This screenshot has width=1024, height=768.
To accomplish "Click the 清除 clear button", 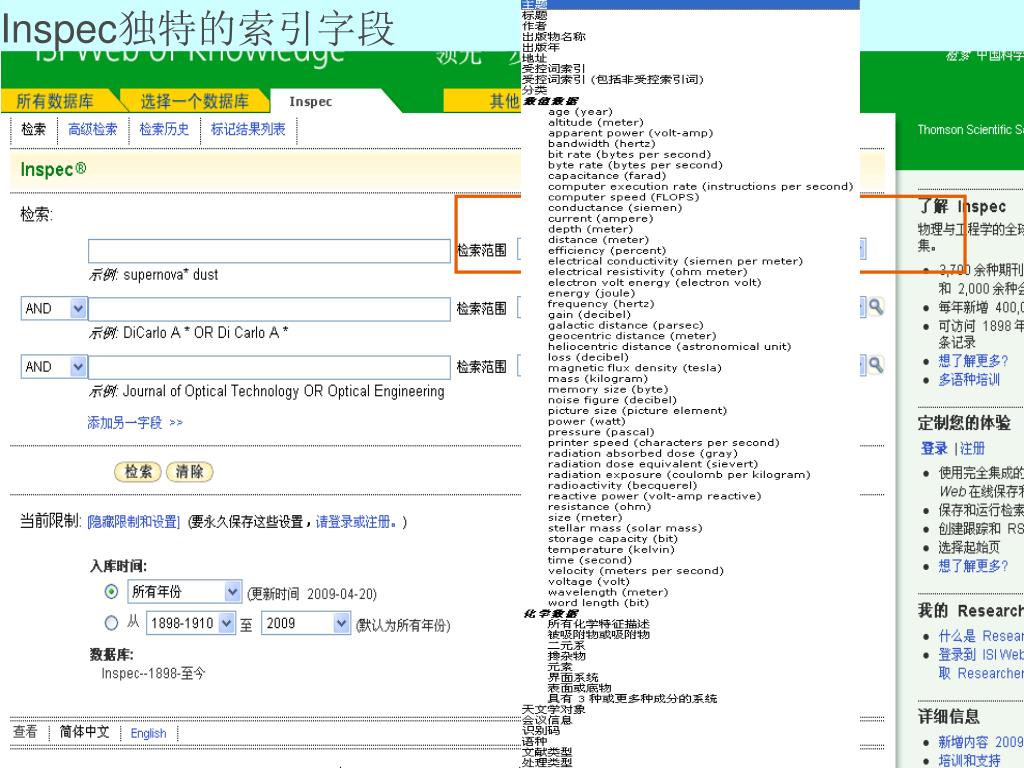I will pos(189,472).
